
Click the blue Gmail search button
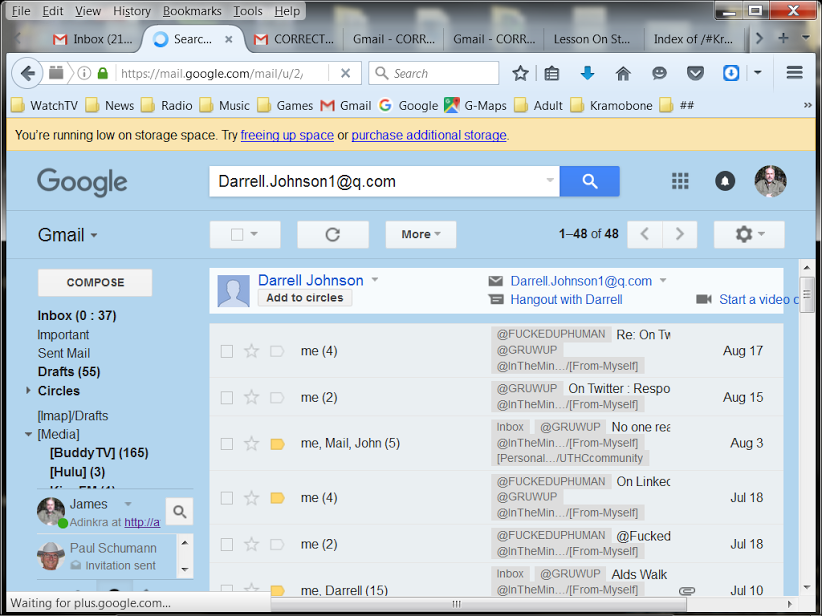tap(589, 181)
